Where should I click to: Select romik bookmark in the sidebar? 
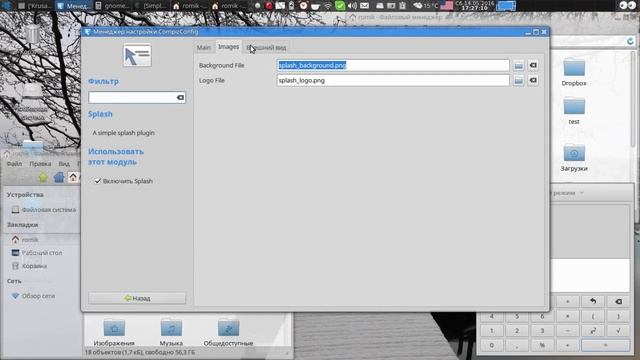pos(25,240)
